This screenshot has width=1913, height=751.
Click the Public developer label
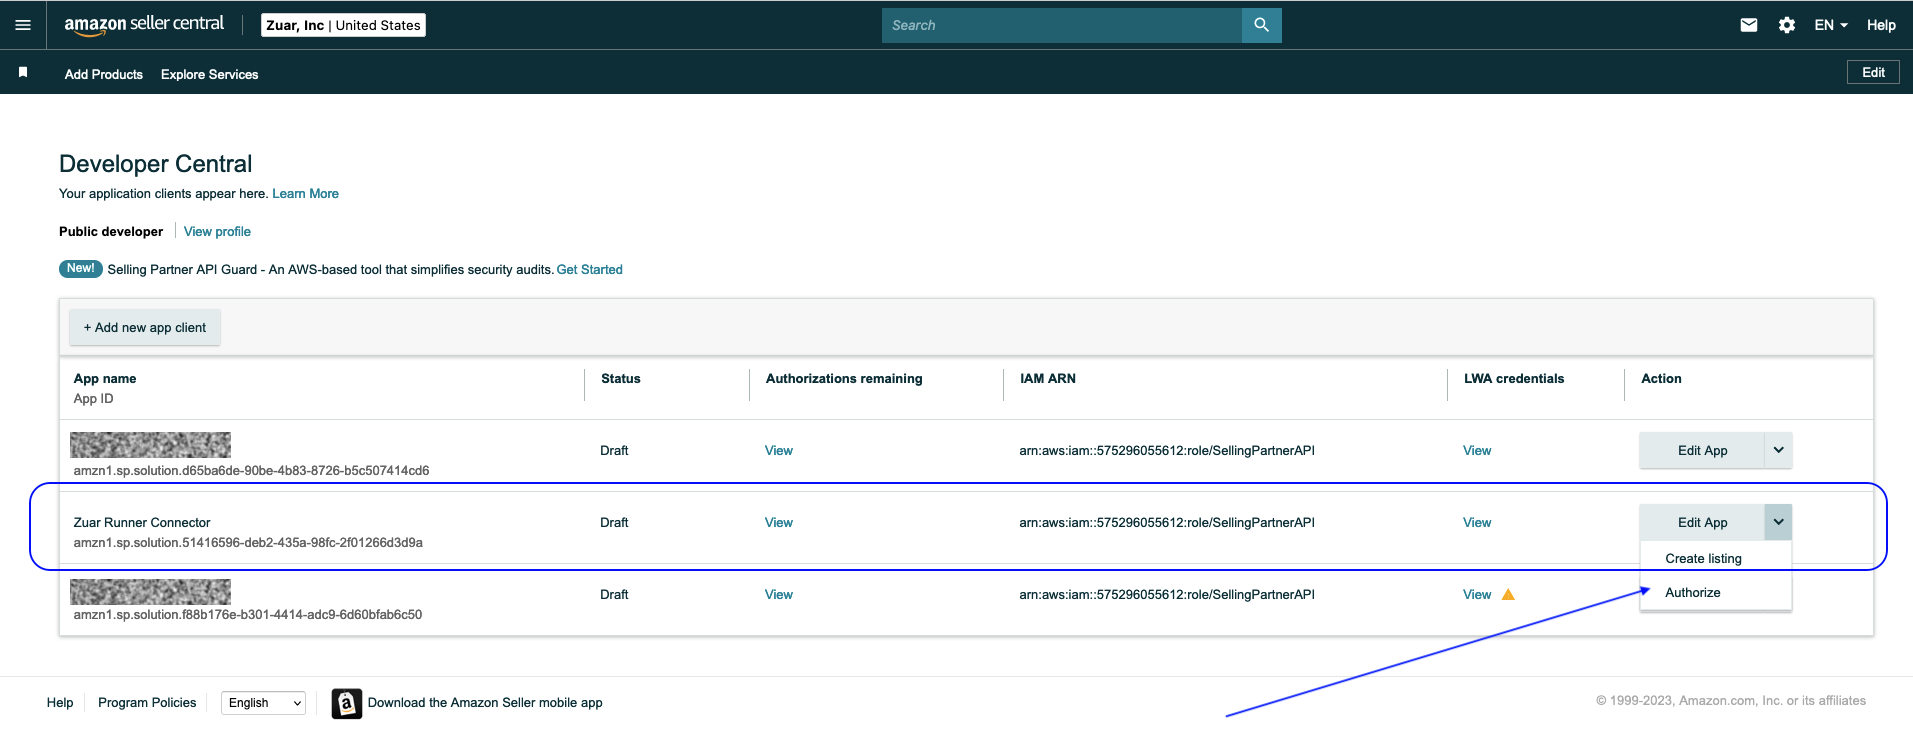[x=111, y=231]
